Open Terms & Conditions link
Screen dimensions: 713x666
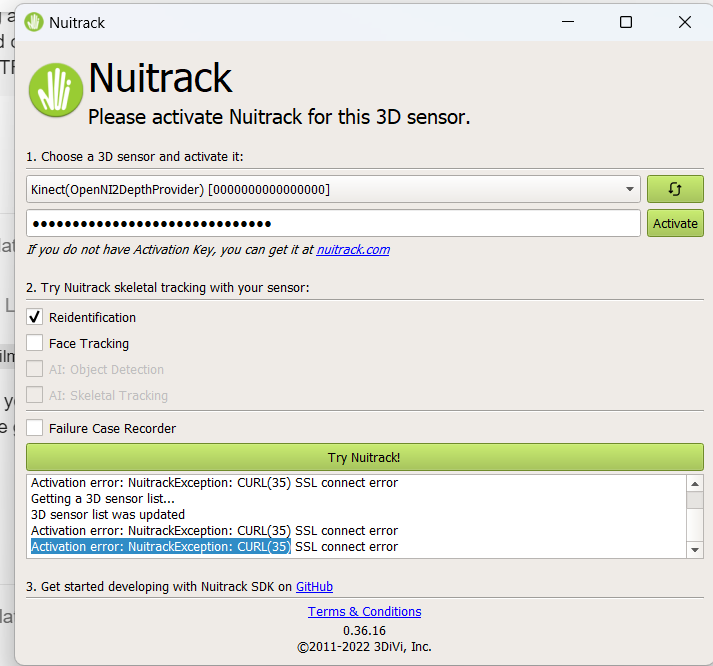click(x=365, y=612)
